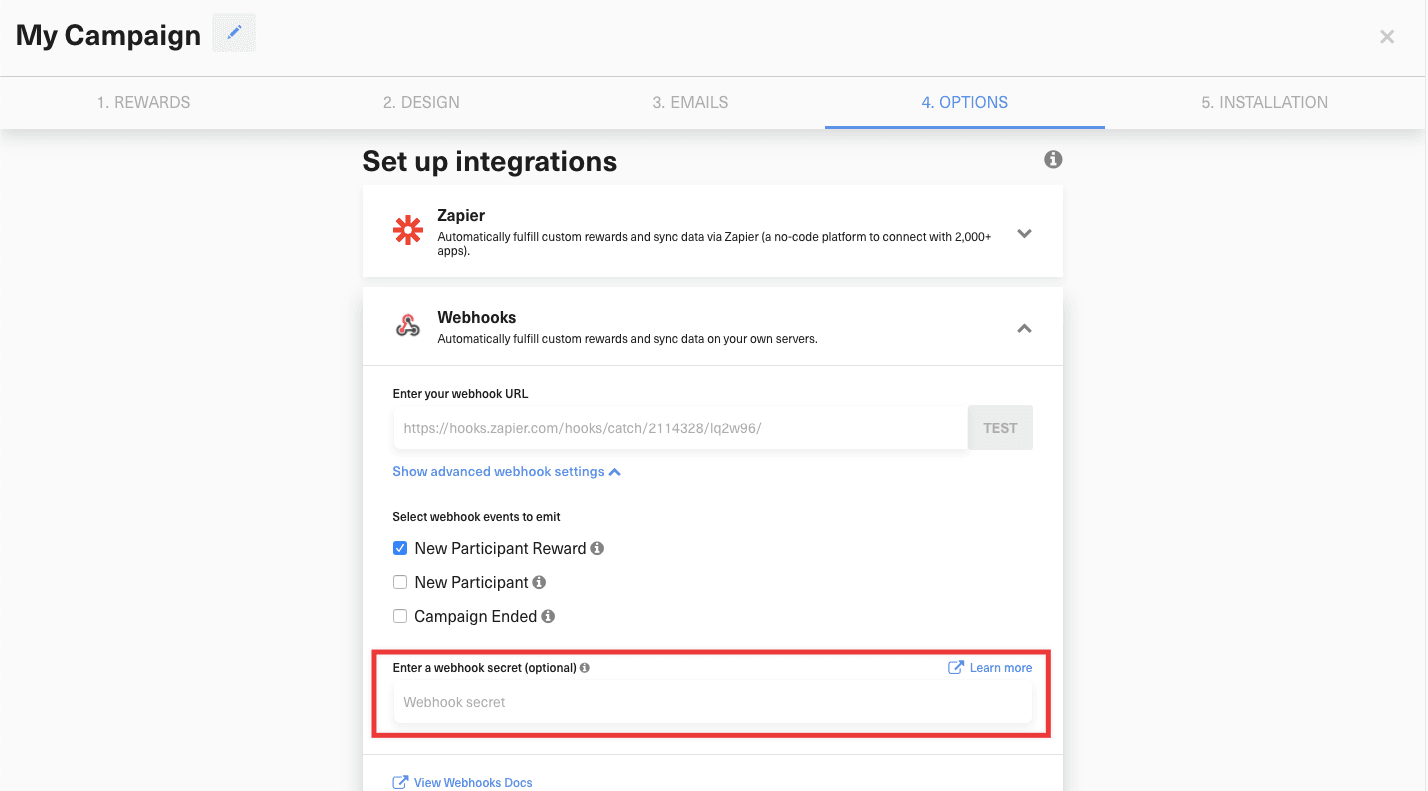Click the info icon next to New Participant Reward
Image resolution: width=1428 pixels, height=791 pixels.
pyautogui.click(x=597, y=548)
